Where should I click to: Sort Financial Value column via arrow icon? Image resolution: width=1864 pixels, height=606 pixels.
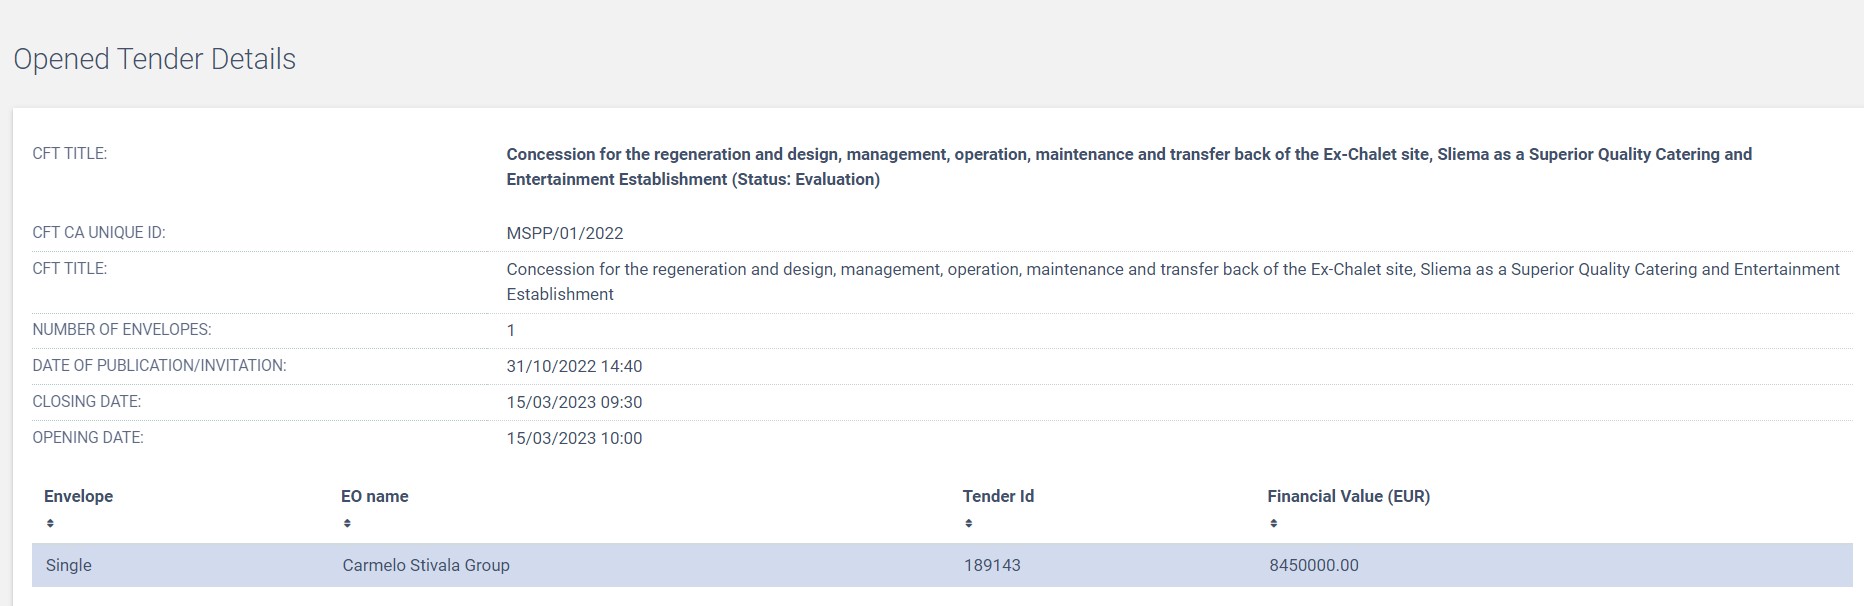click(x=1273, y=523)
